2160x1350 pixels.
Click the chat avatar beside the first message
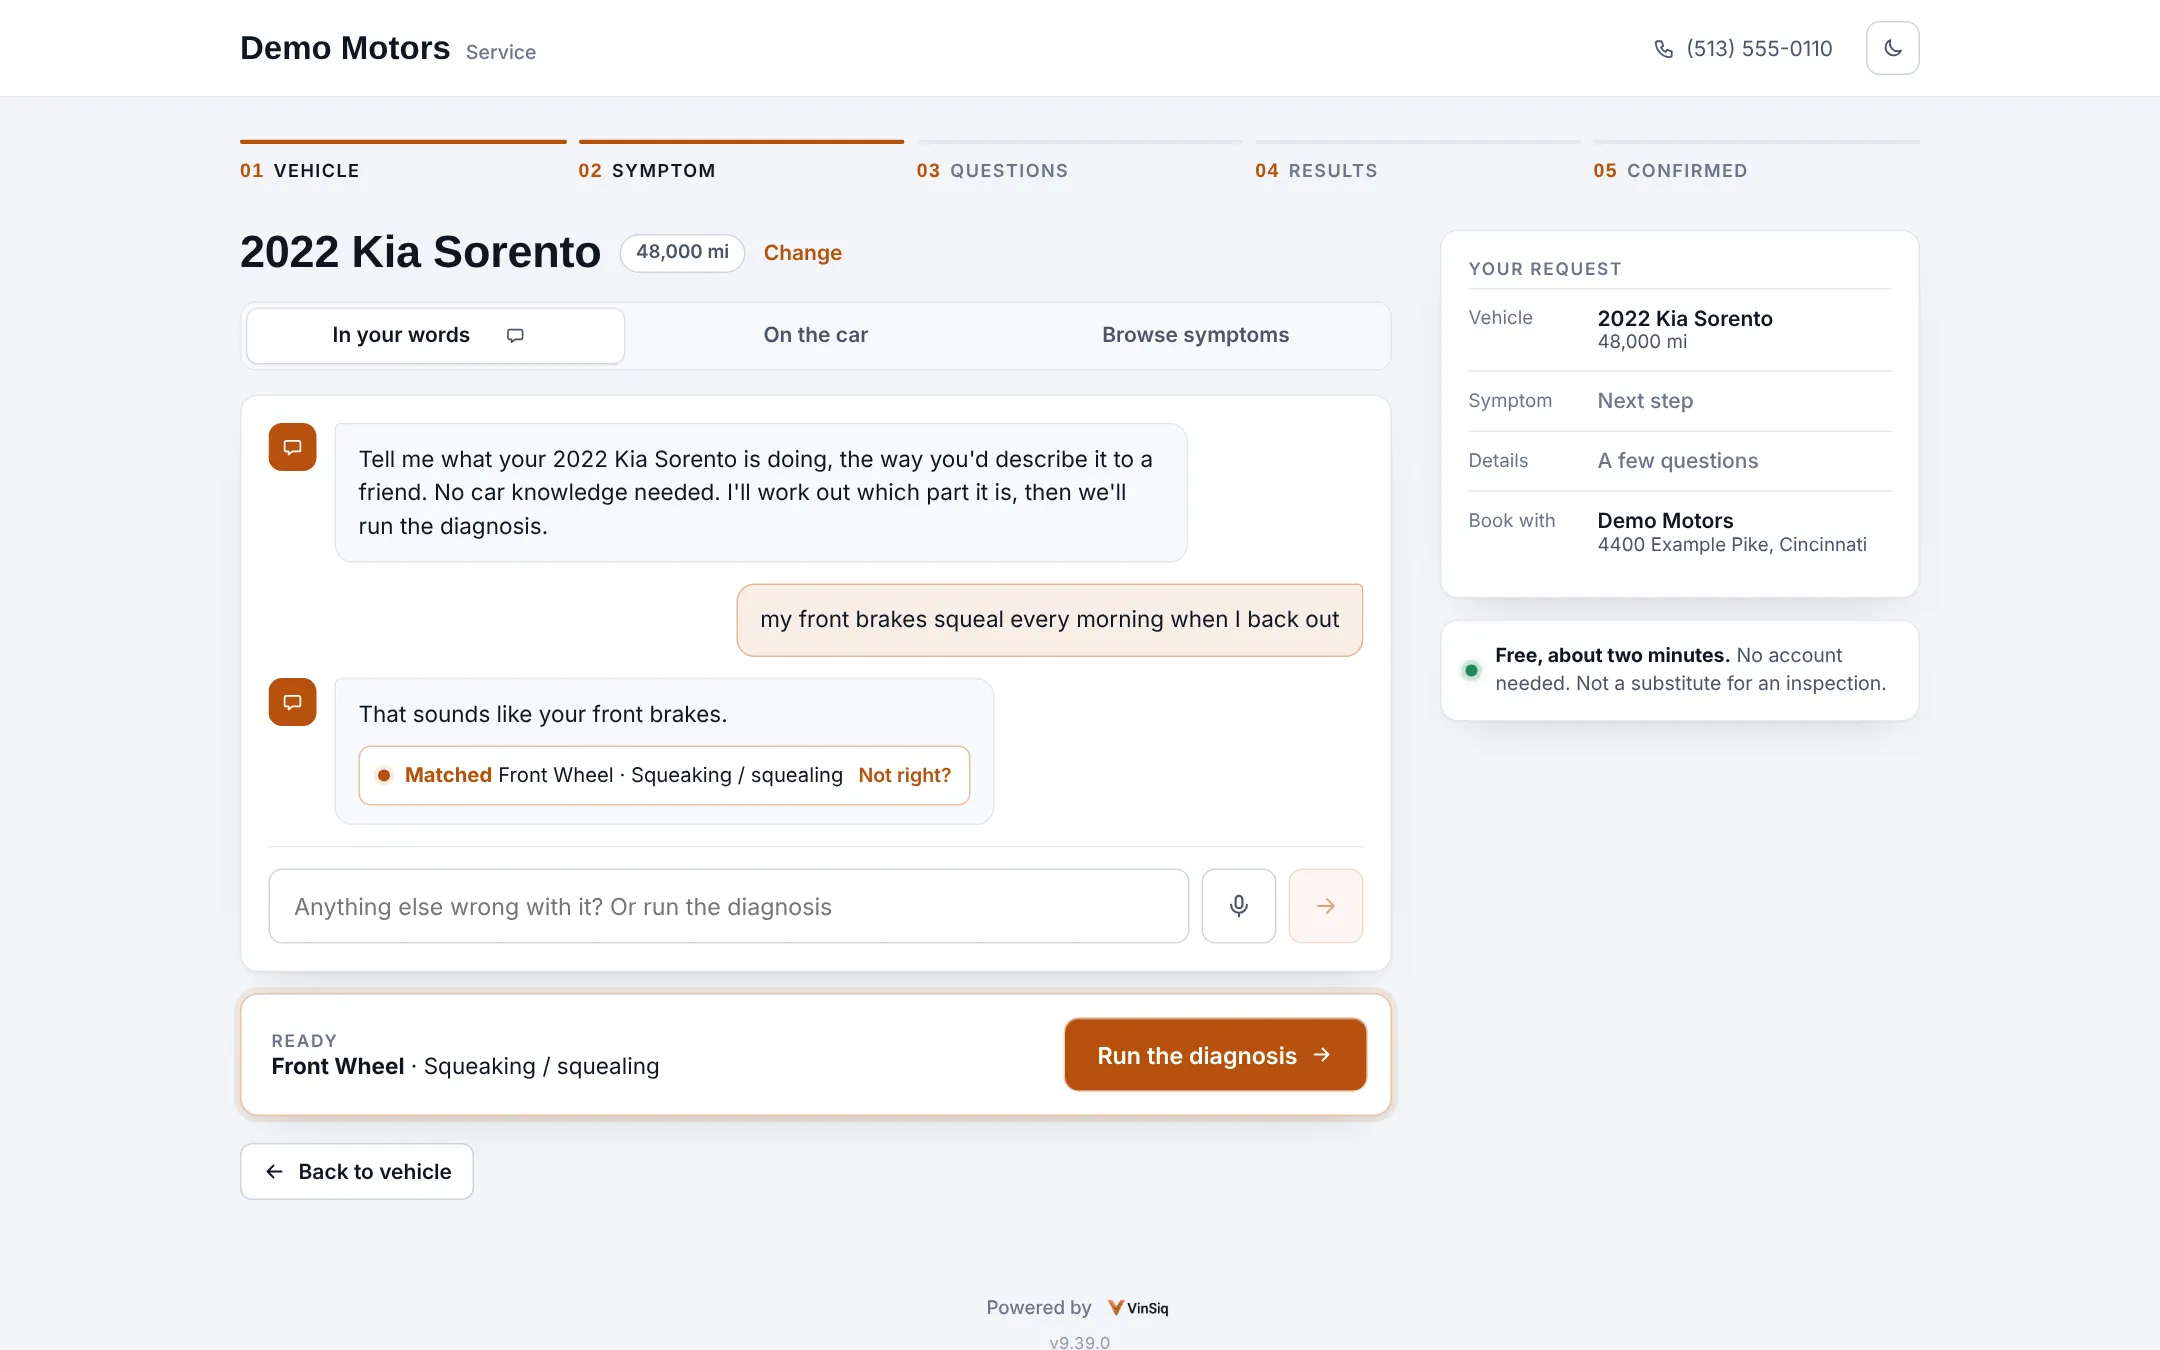(292, 447)
